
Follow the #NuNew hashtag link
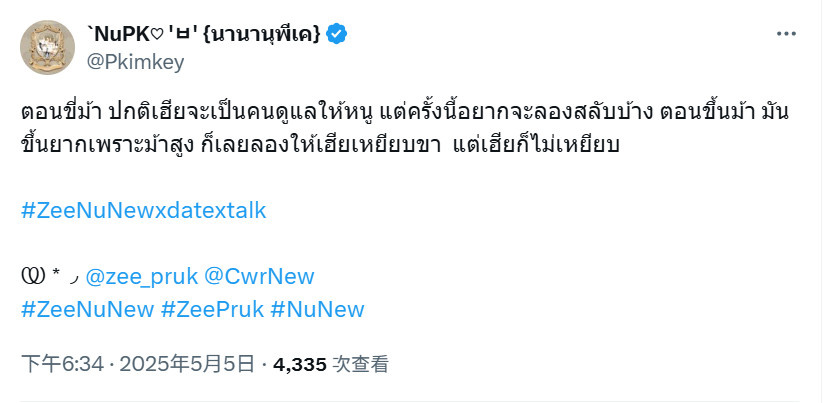pyautogui.click(x=317, y=309)
